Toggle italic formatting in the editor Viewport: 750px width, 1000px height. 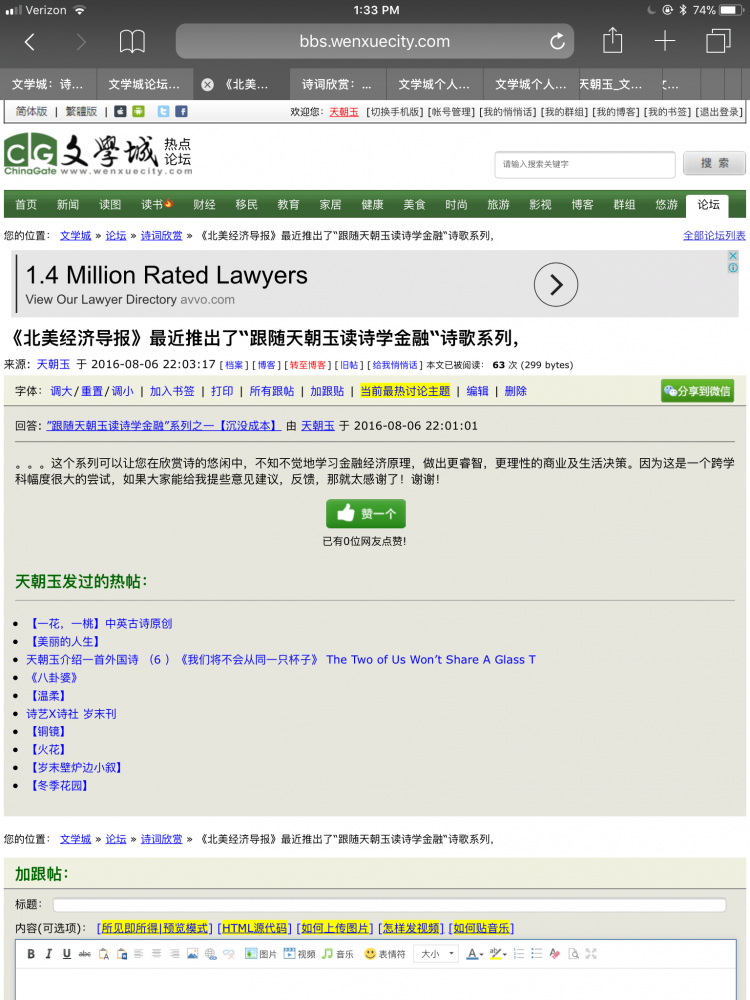49,954
